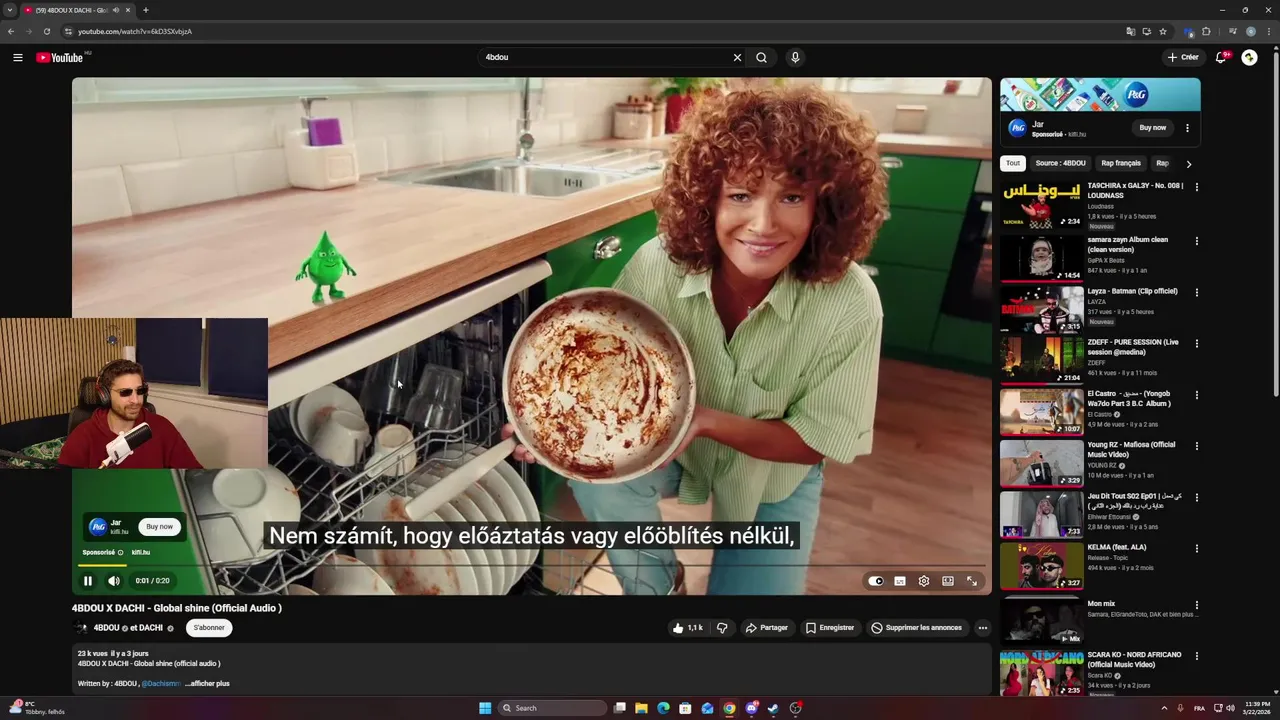The image size is (1280, 720).
Task: Mute the video with the speaker icon
Action: [114, 581]
